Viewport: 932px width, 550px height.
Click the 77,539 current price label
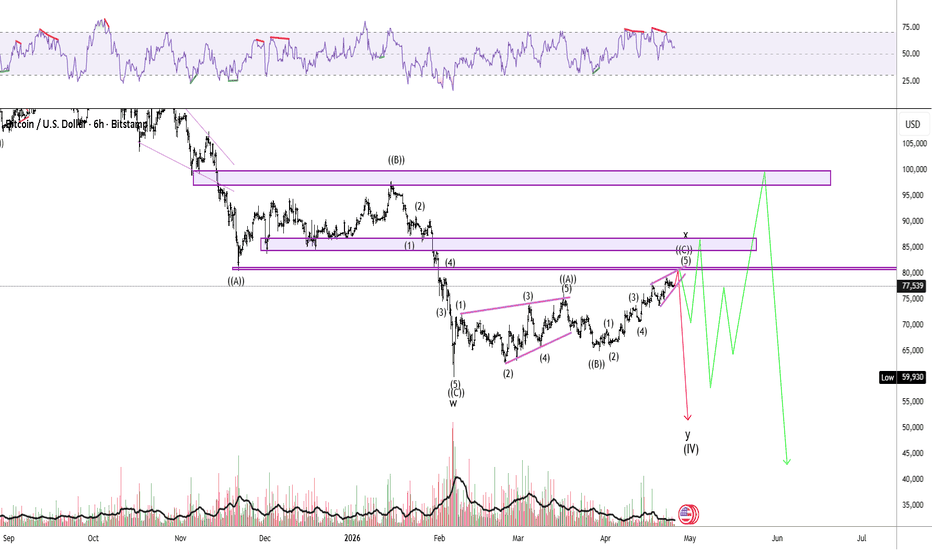coord(911,286)
